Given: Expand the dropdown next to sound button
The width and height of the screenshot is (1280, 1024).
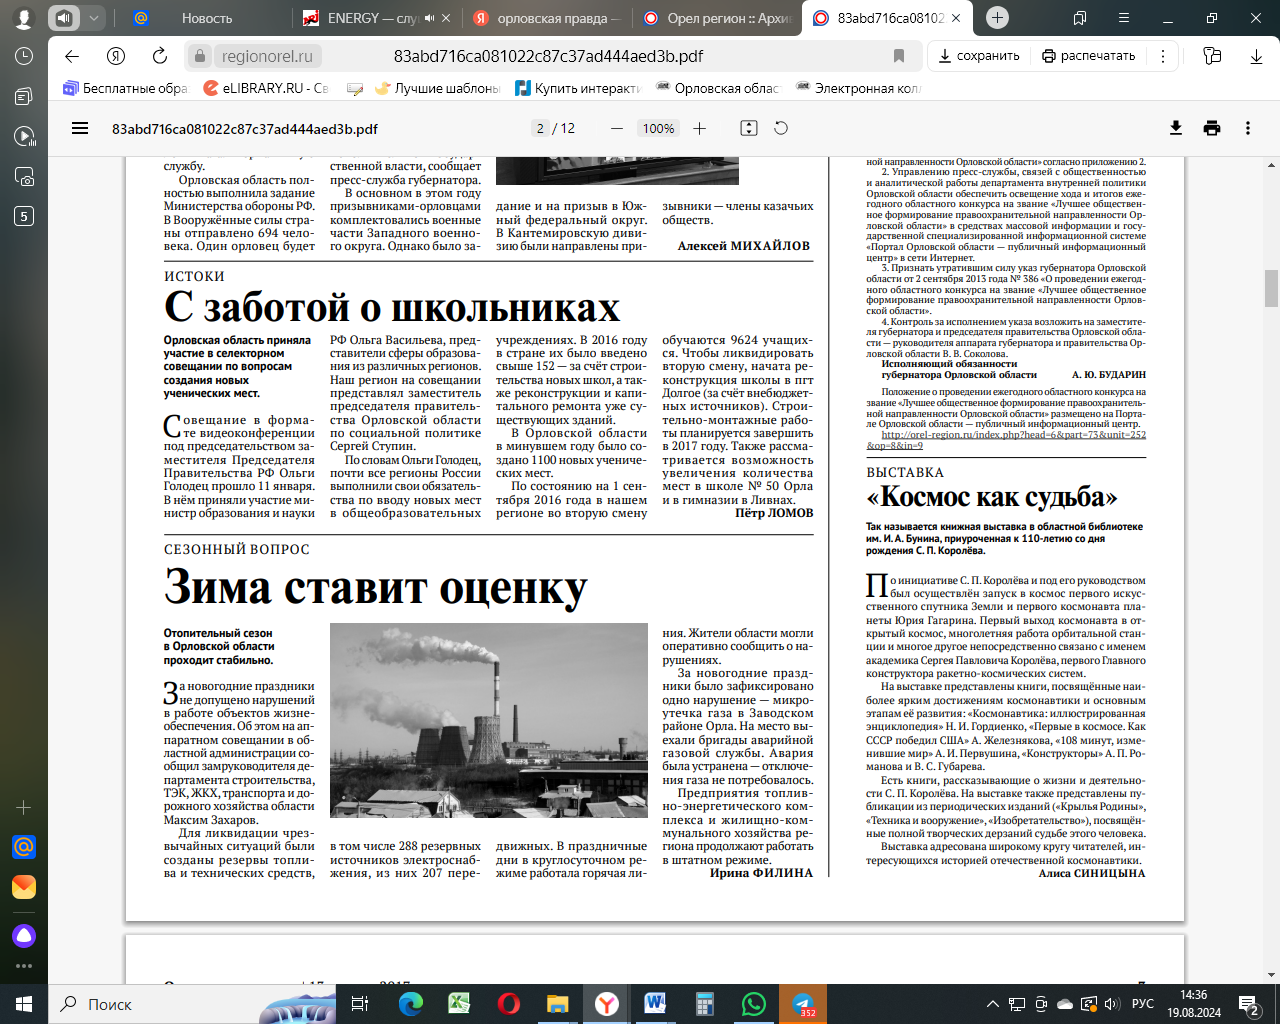Looking at the screenshot, I should (x=94, y=18).
